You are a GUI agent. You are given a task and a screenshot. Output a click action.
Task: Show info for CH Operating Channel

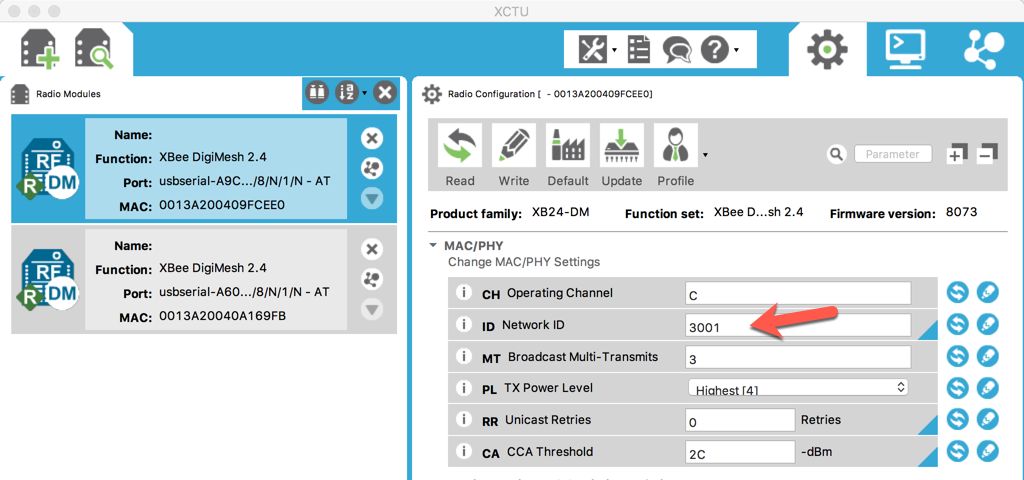coord(464,293)
